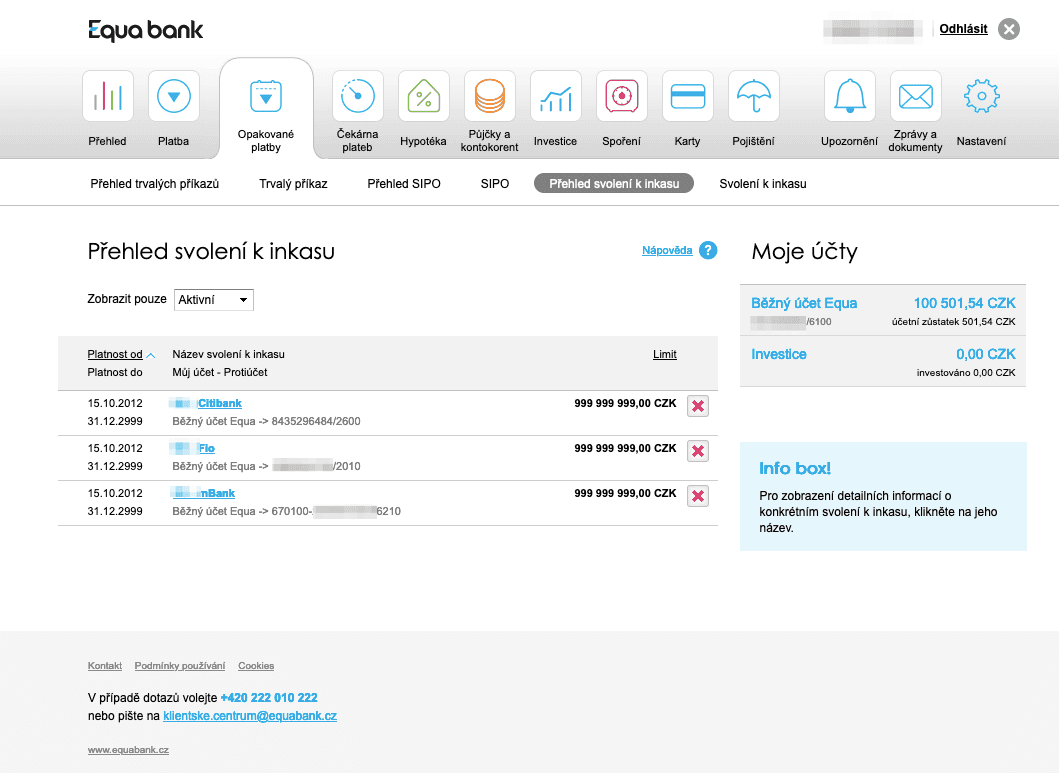Delete the Fio direct debit consent
Viewport: 1059px width, 773px height.
pyautogui.click(x=698, y=451)
